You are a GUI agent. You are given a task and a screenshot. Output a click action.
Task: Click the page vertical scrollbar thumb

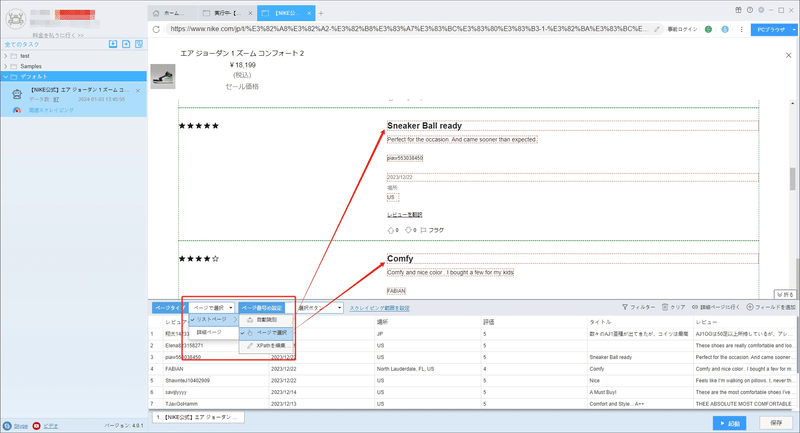point(792,179)
